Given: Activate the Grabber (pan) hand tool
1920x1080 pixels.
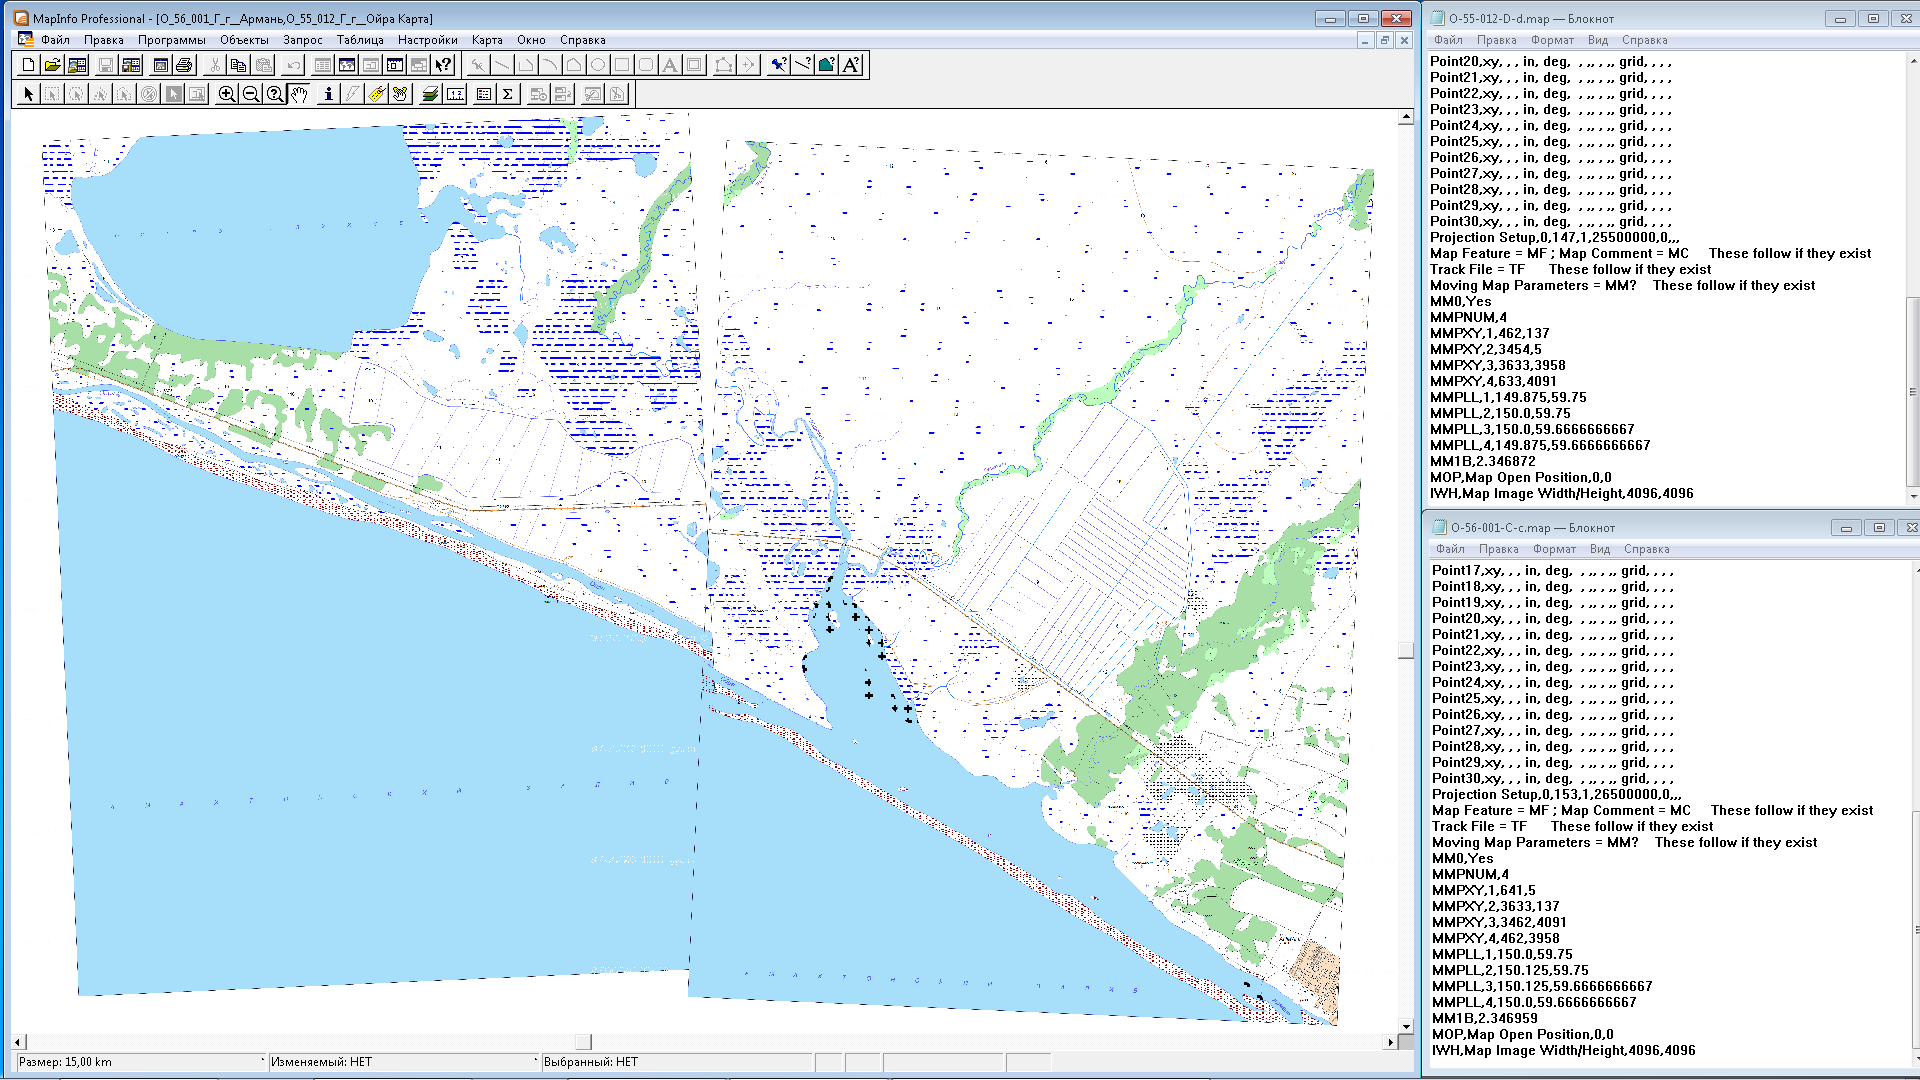Looking at the screenshot, I should tap(300, 93).
